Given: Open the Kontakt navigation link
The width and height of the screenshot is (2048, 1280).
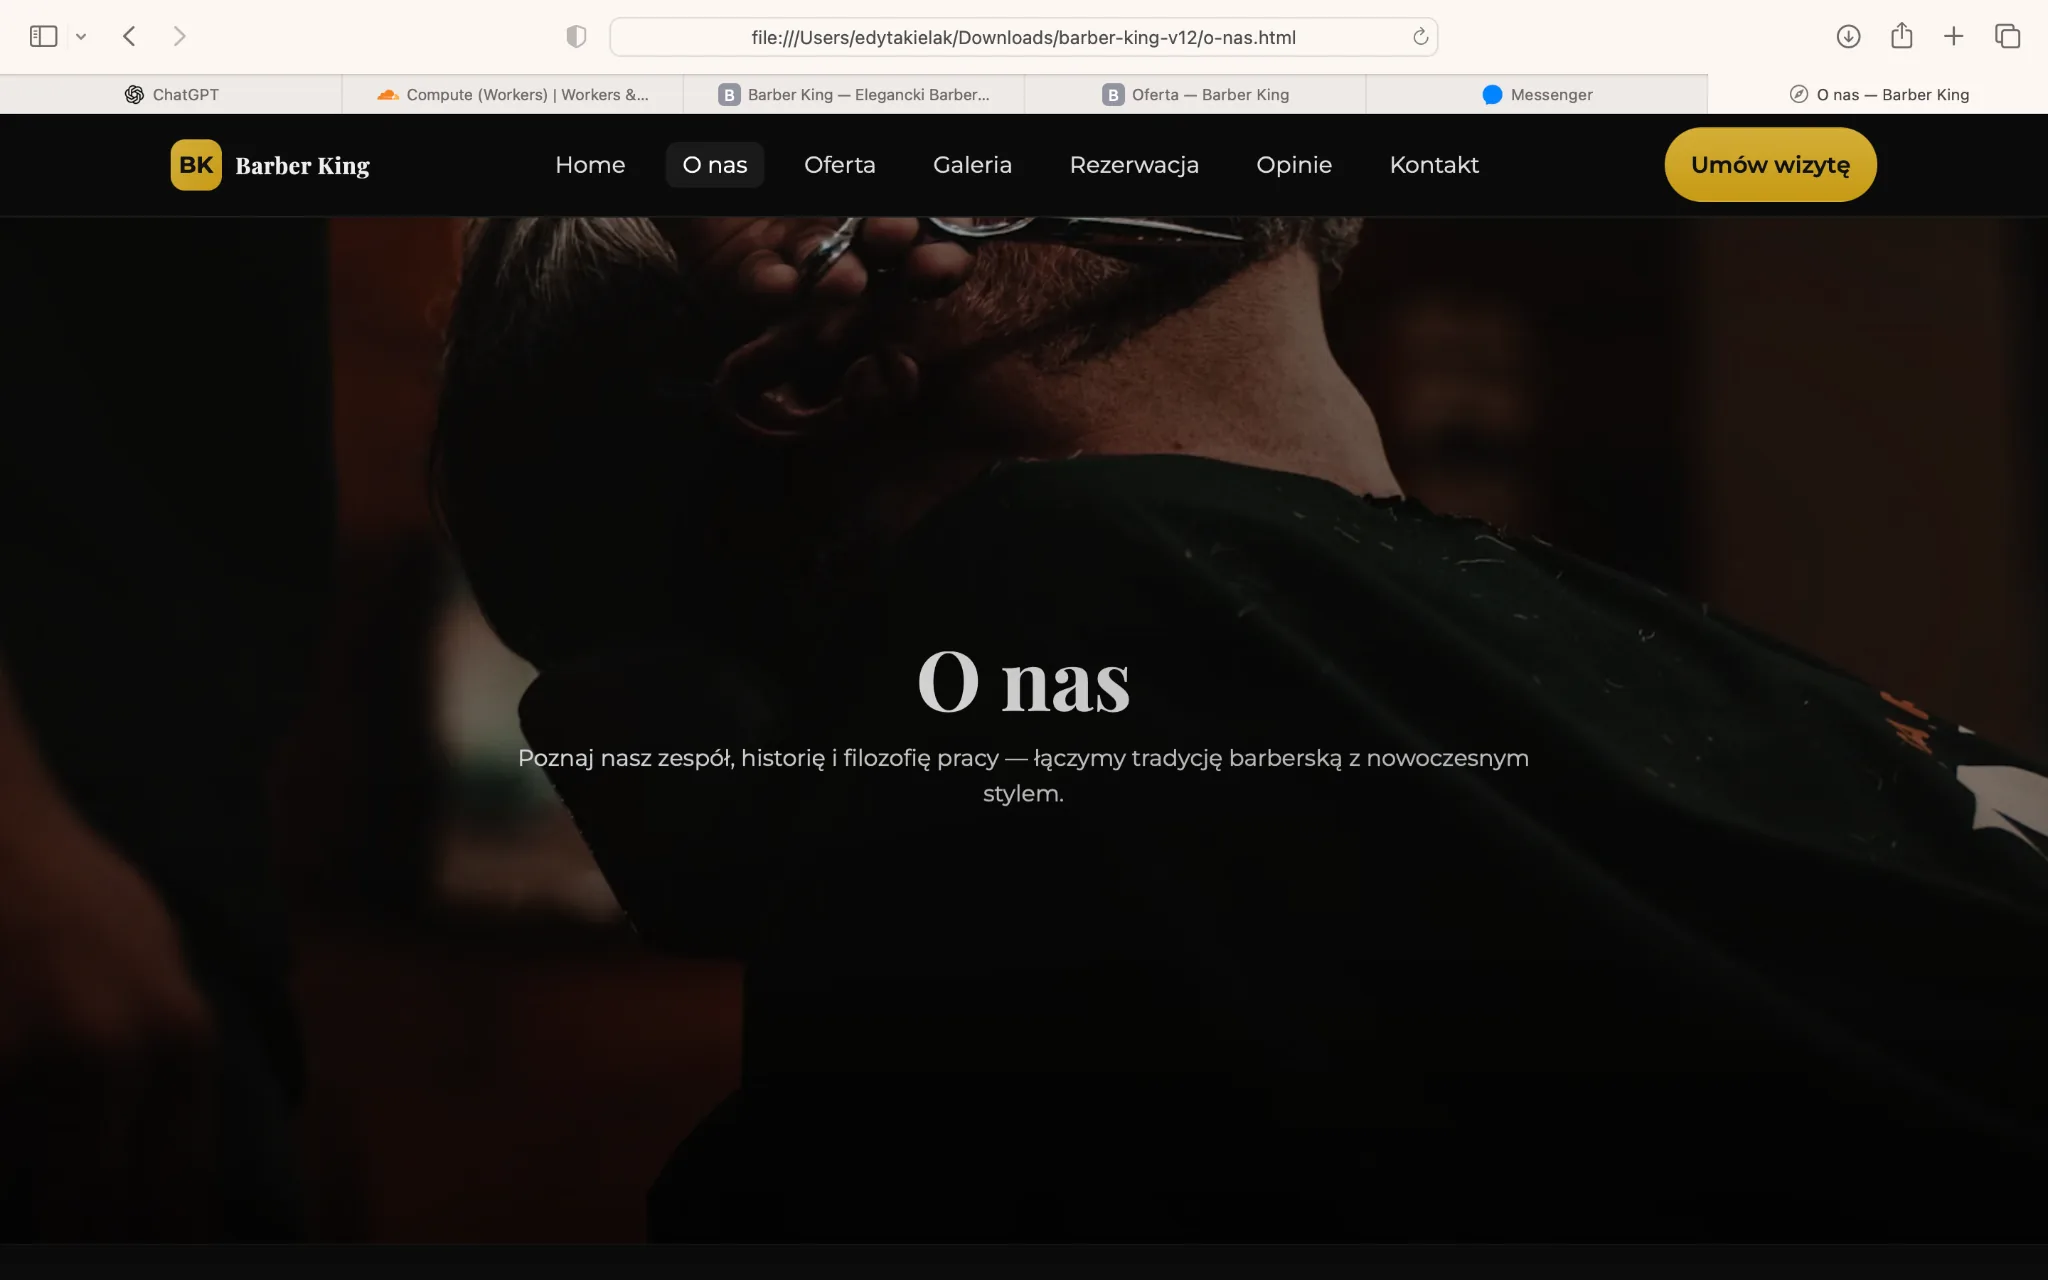Looking at the screenshot, I should click(1434, 165).
